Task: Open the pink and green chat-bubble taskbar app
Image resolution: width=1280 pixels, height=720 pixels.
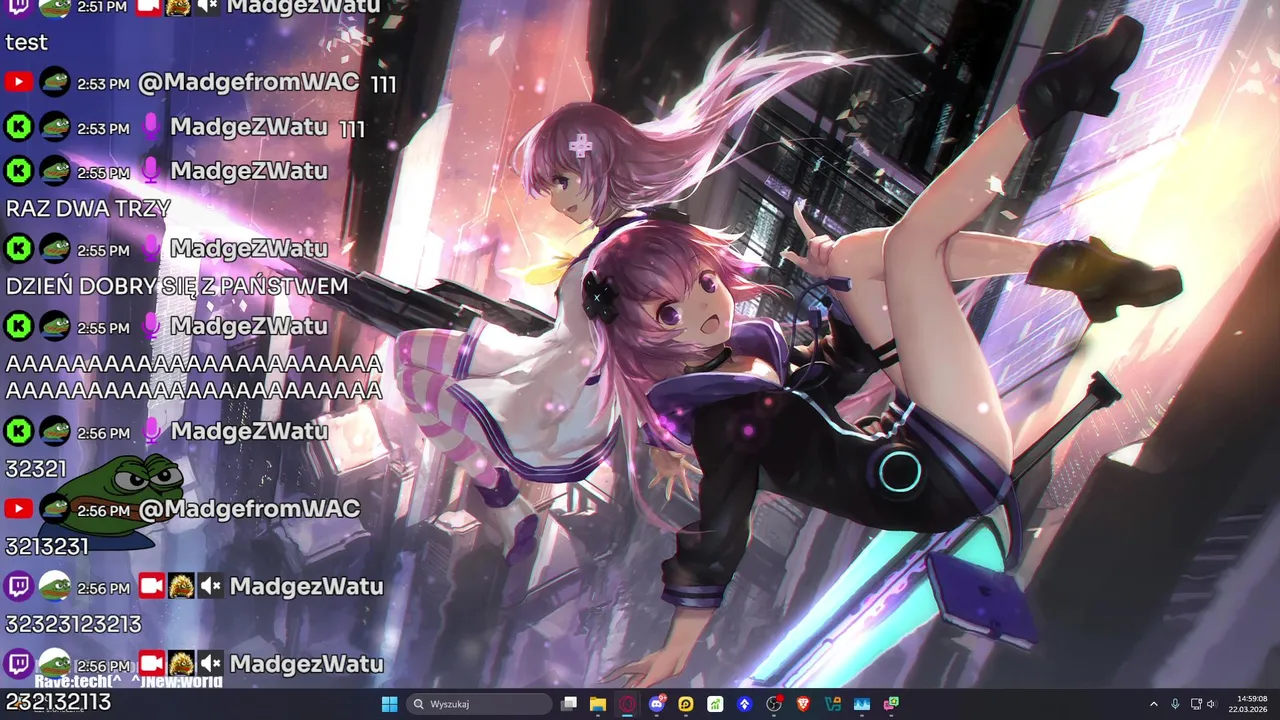Action: [891, 704]
